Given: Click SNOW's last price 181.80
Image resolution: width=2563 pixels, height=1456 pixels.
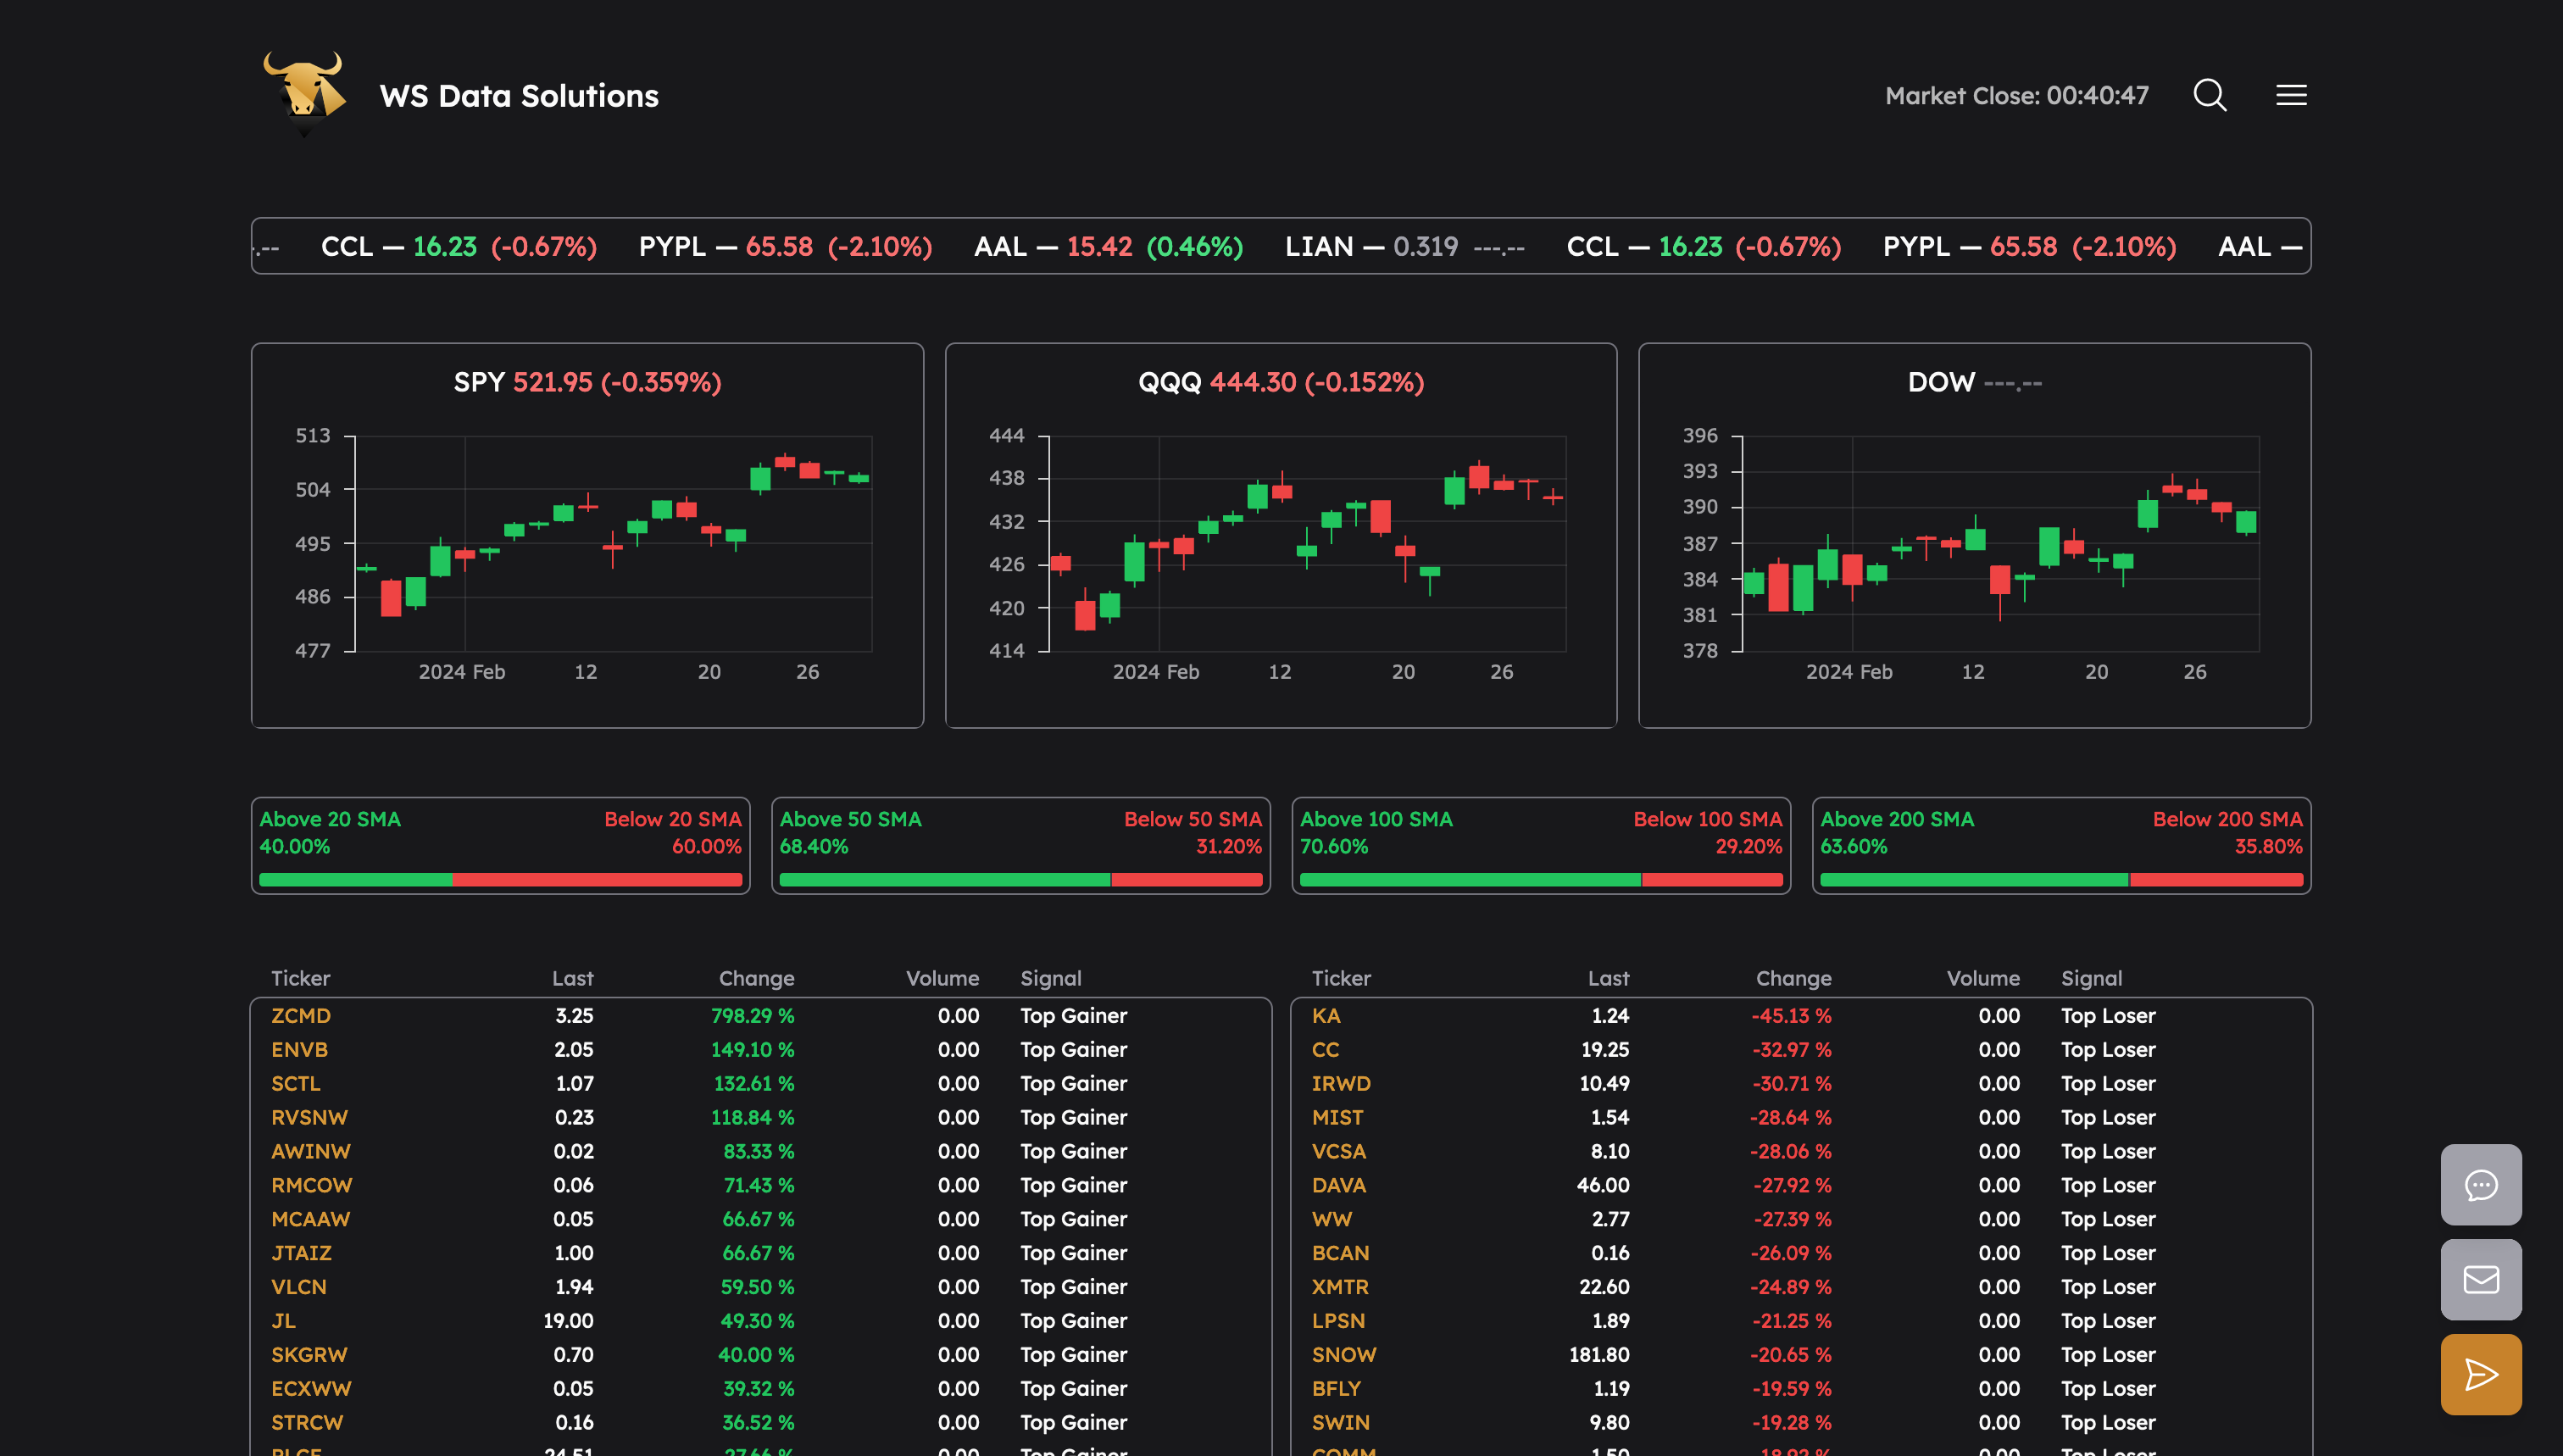Looking at the screenshot, I should 1599,1356.
